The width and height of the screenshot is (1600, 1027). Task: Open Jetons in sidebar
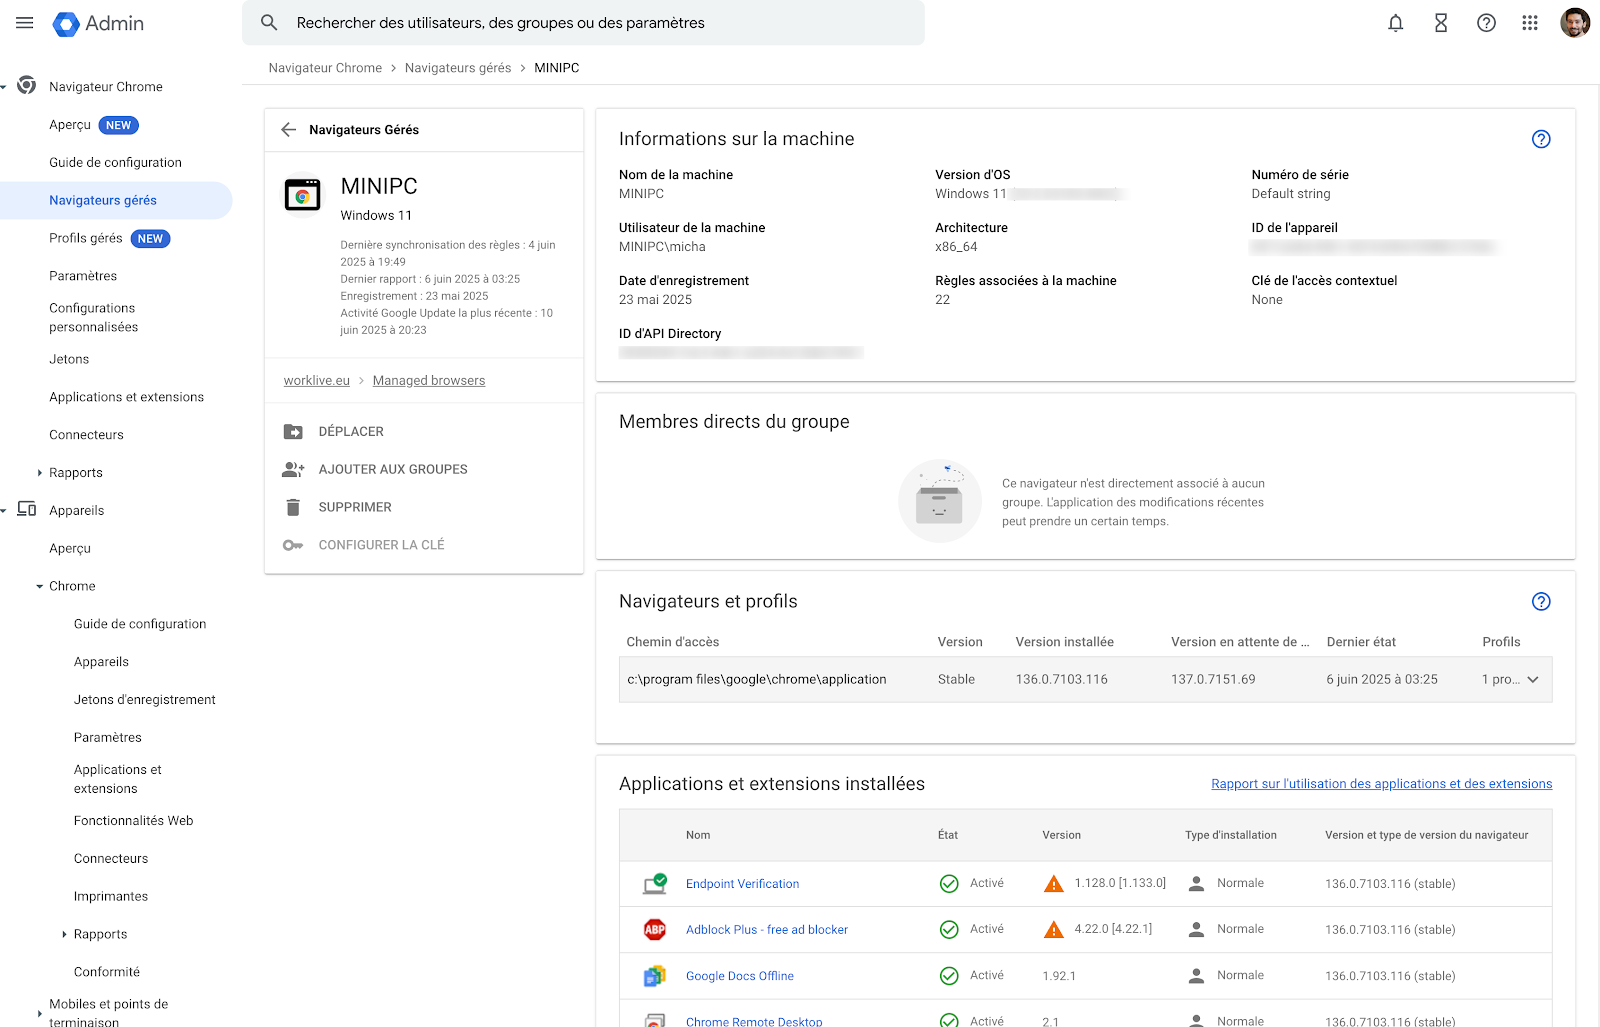(69, 359)
